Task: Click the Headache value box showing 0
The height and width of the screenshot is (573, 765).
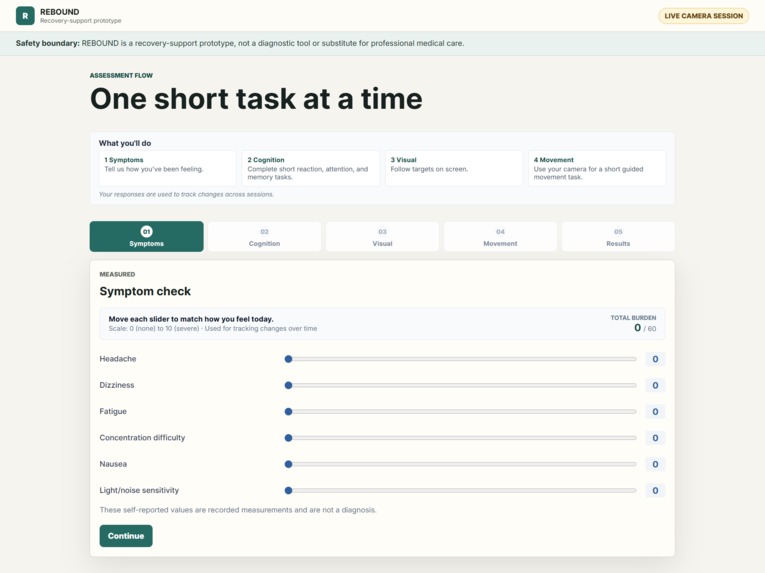Action: [655, 359]
